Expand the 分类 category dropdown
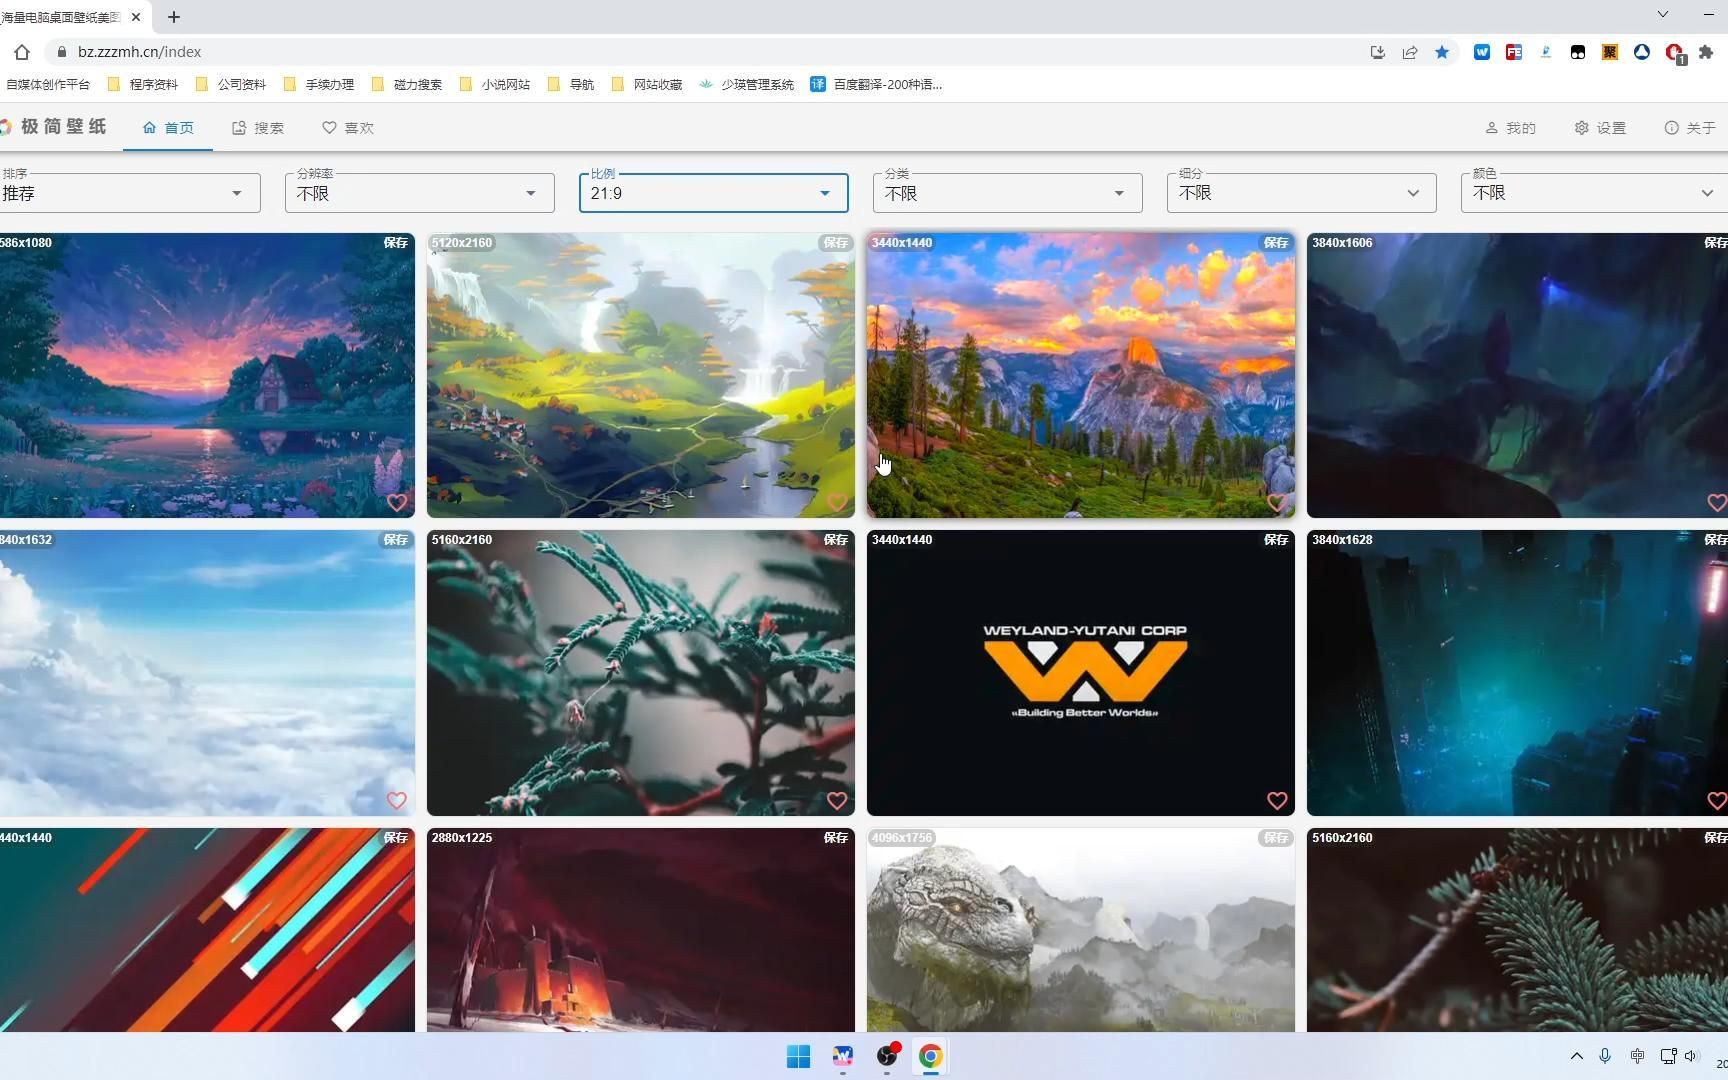This screenshot has height=1080, width=1728. [x=1008, y=193]
